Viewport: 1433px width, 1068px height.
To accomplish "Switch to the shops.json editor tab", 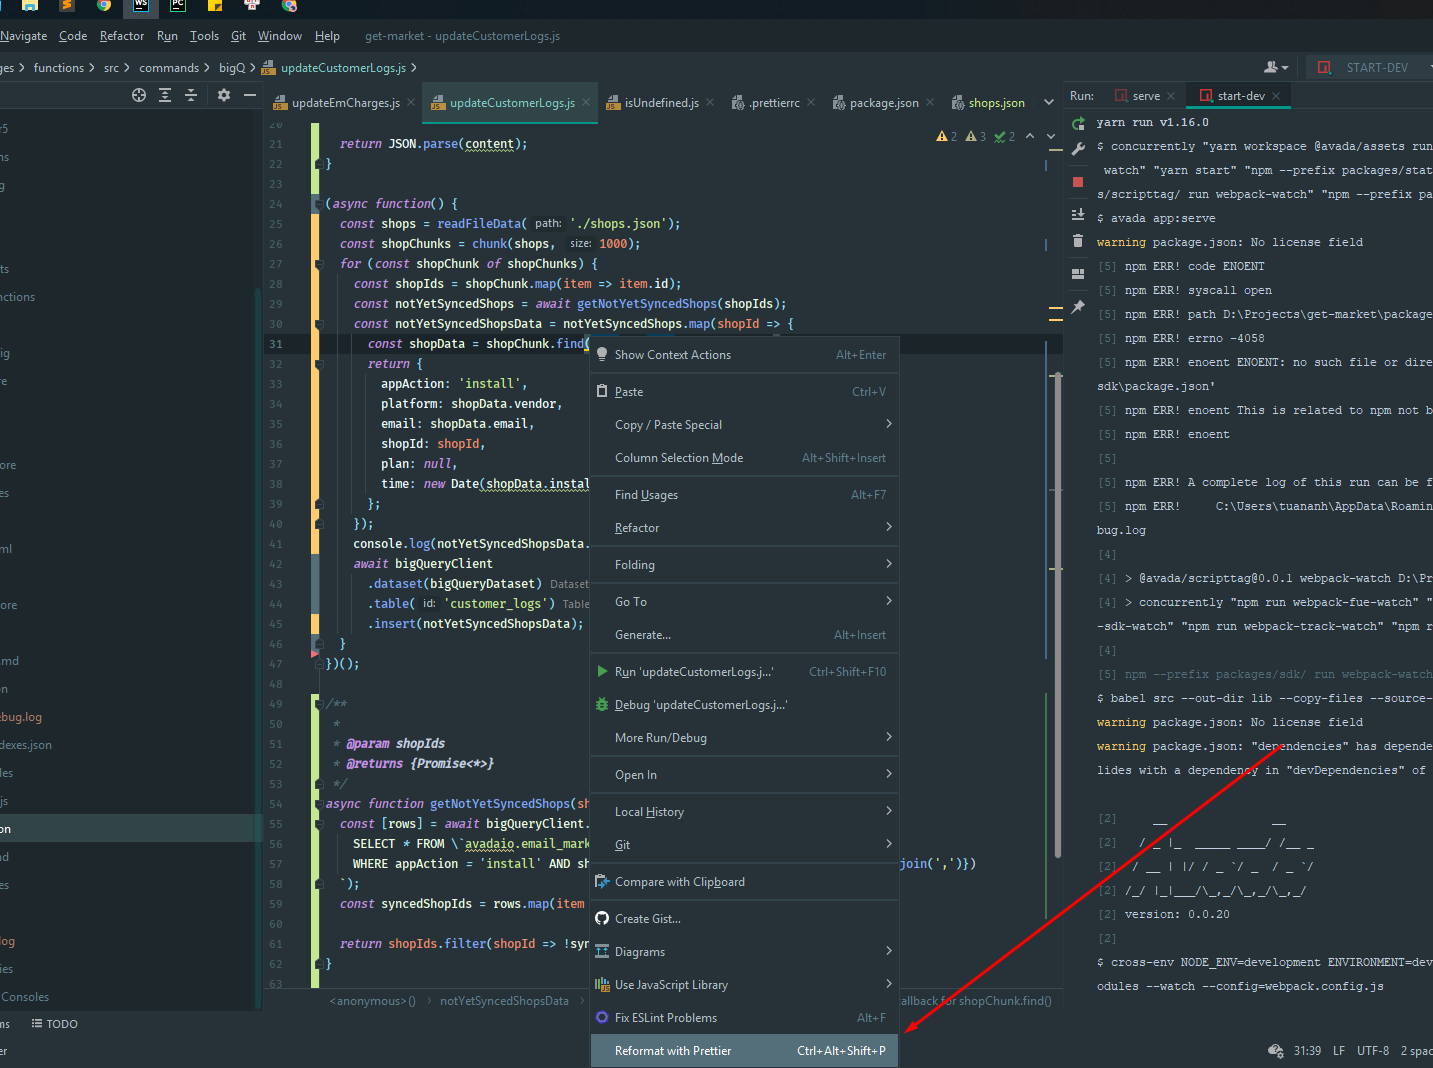I will (x=995, y=103).
